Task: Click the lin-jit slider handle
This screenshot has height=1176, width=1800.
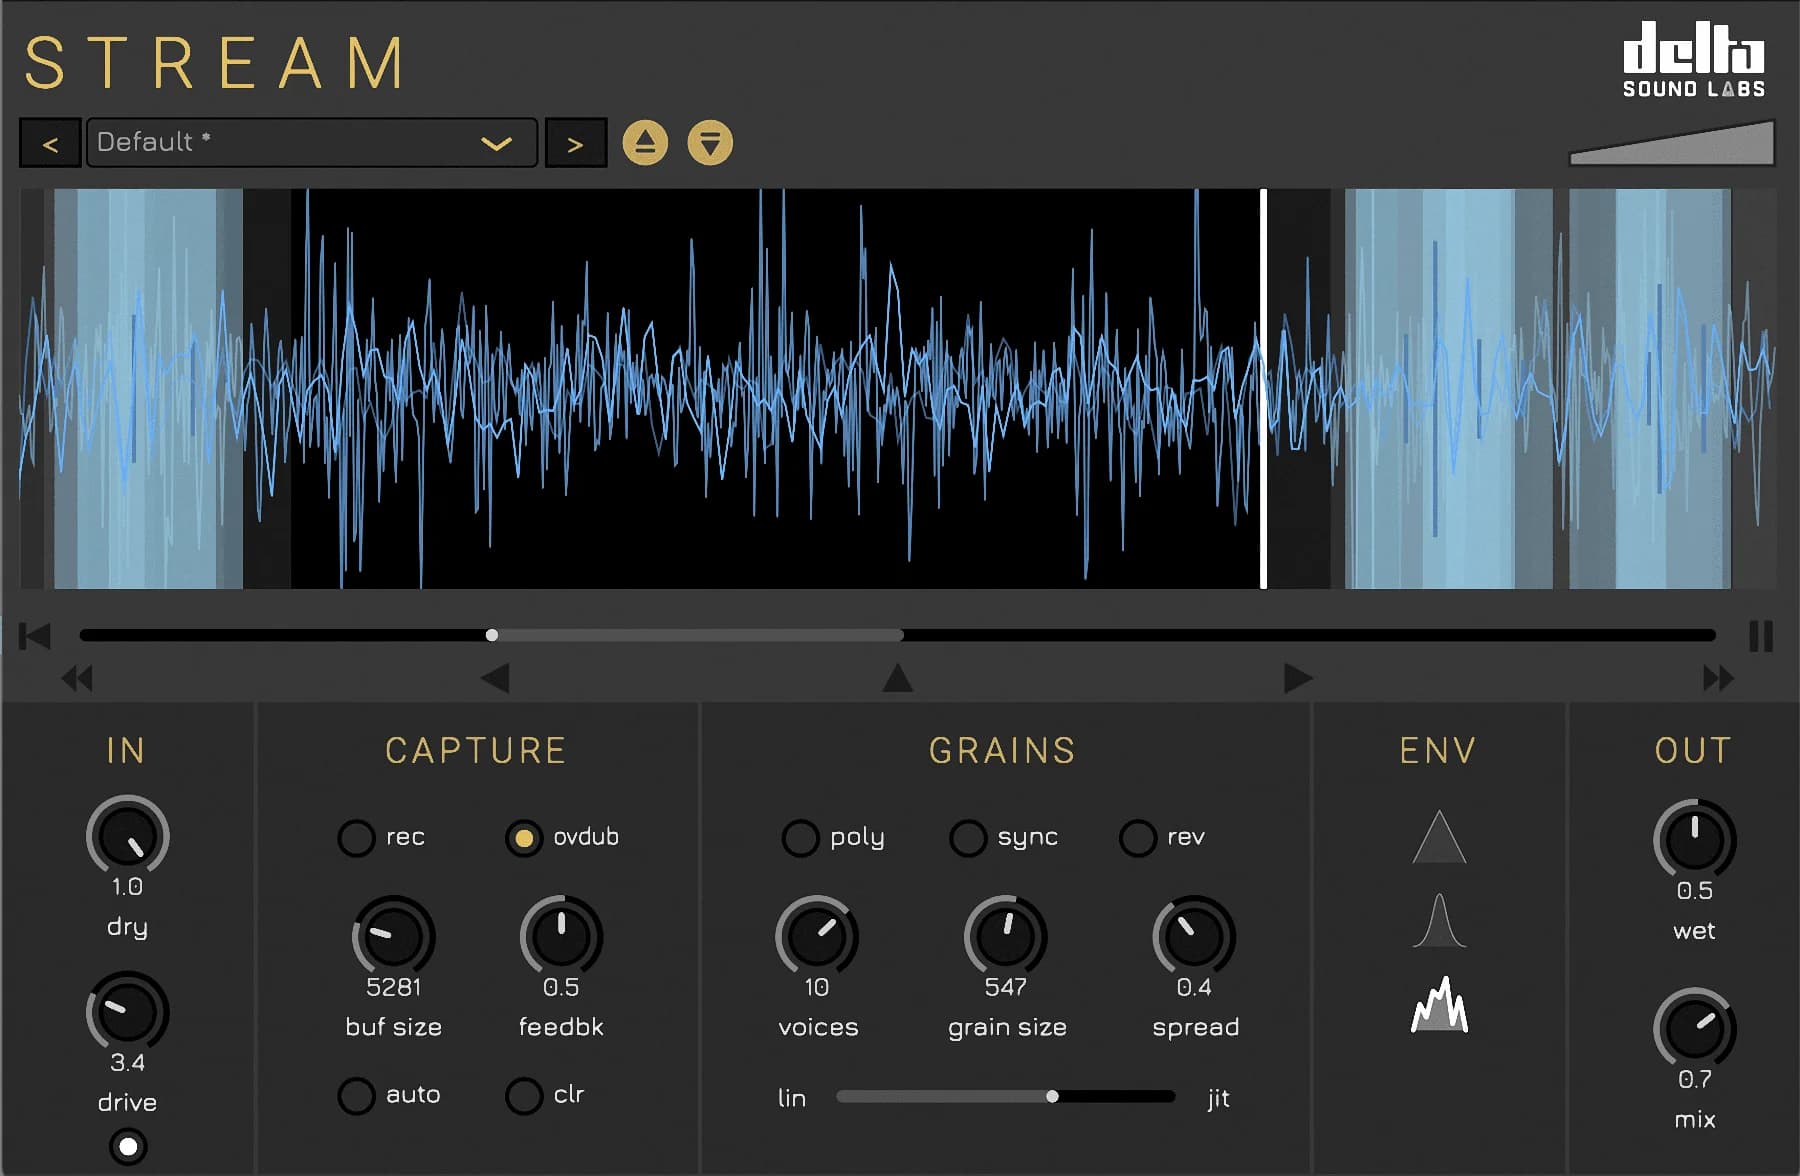Action: pos(1053,1096)
